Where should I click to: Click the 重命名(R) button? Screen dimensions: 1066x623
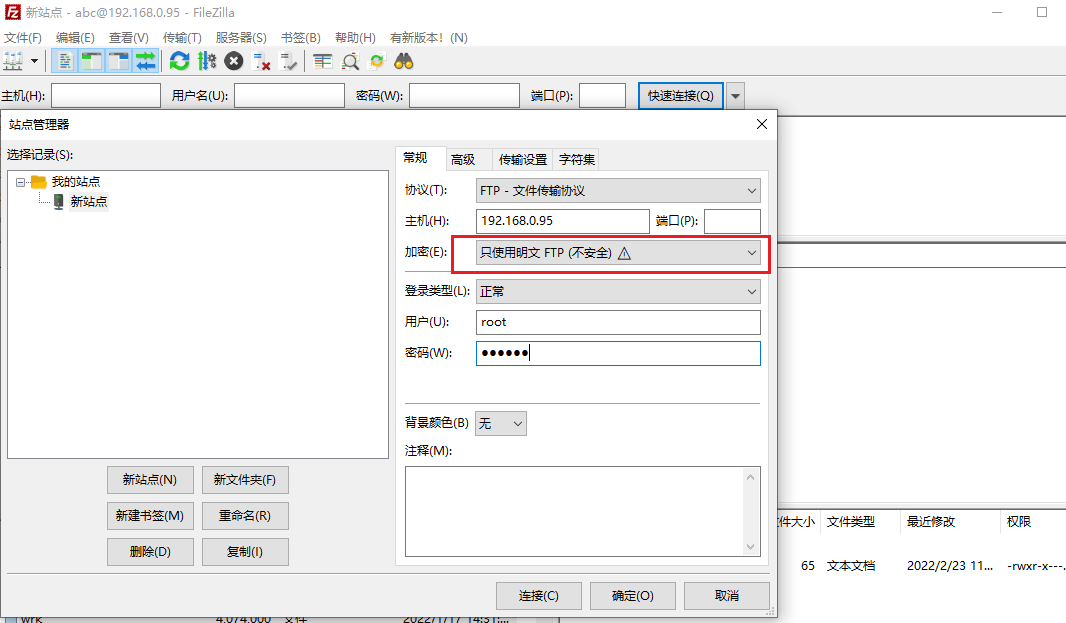coord(245,516)
